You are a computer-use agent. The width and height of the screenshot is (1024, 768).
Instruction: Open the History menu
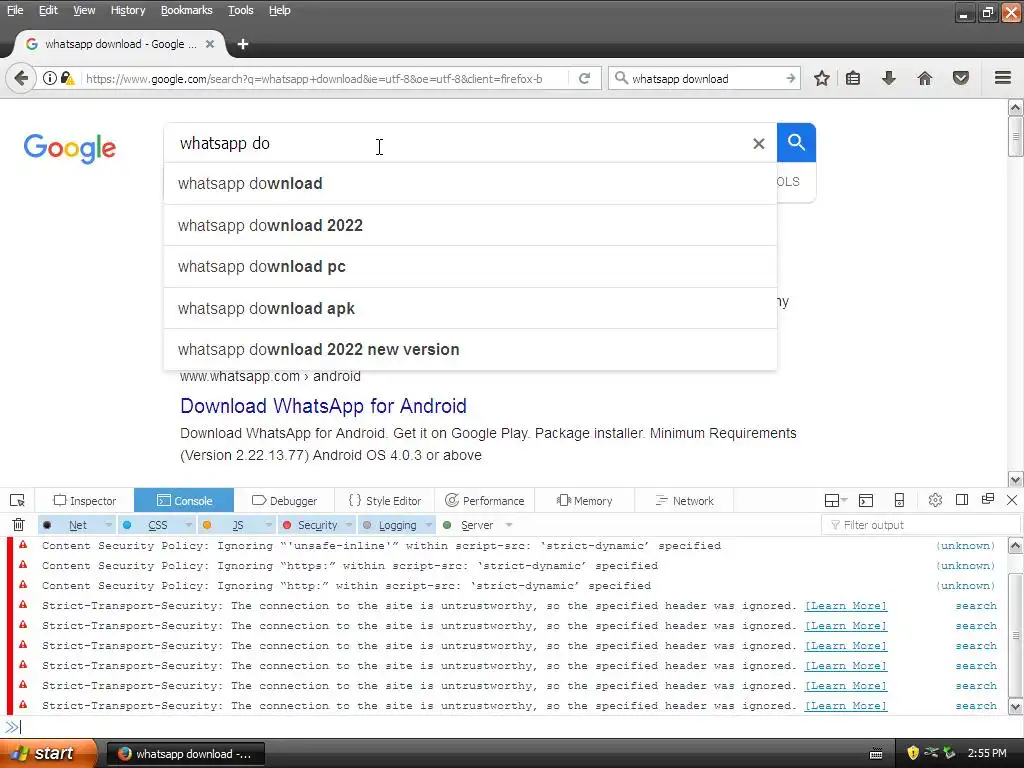tap(127, 10)
